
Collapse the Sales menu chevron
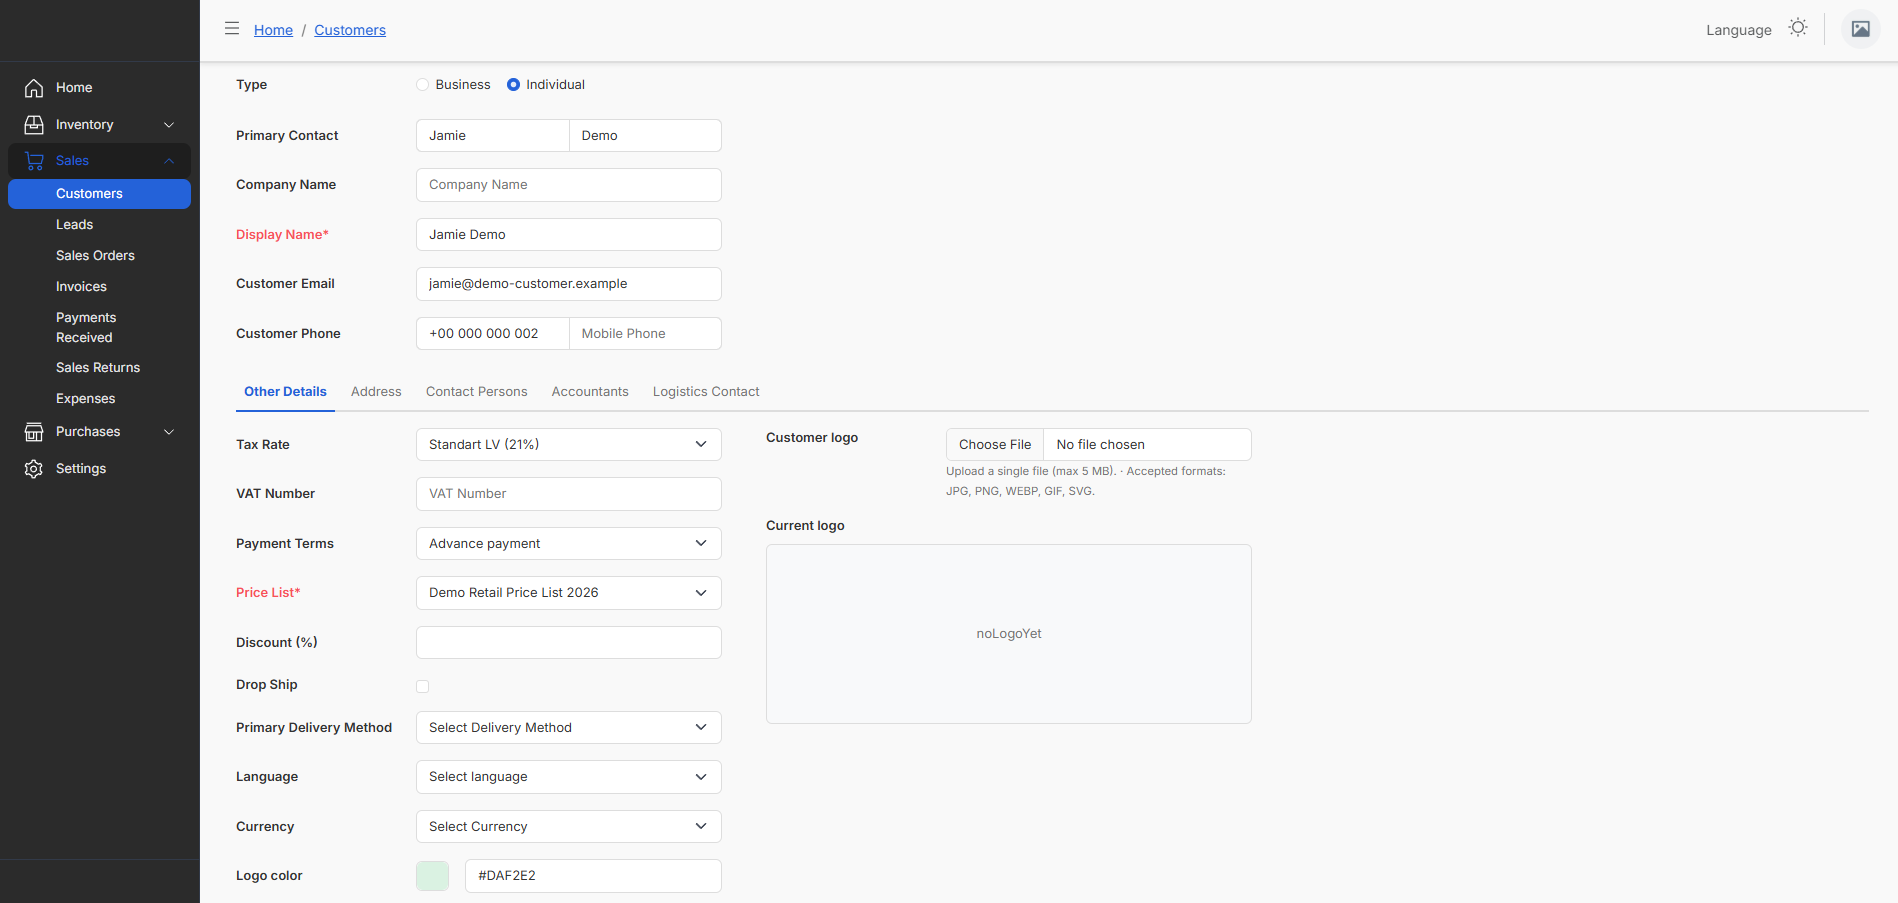coord(169,161)
